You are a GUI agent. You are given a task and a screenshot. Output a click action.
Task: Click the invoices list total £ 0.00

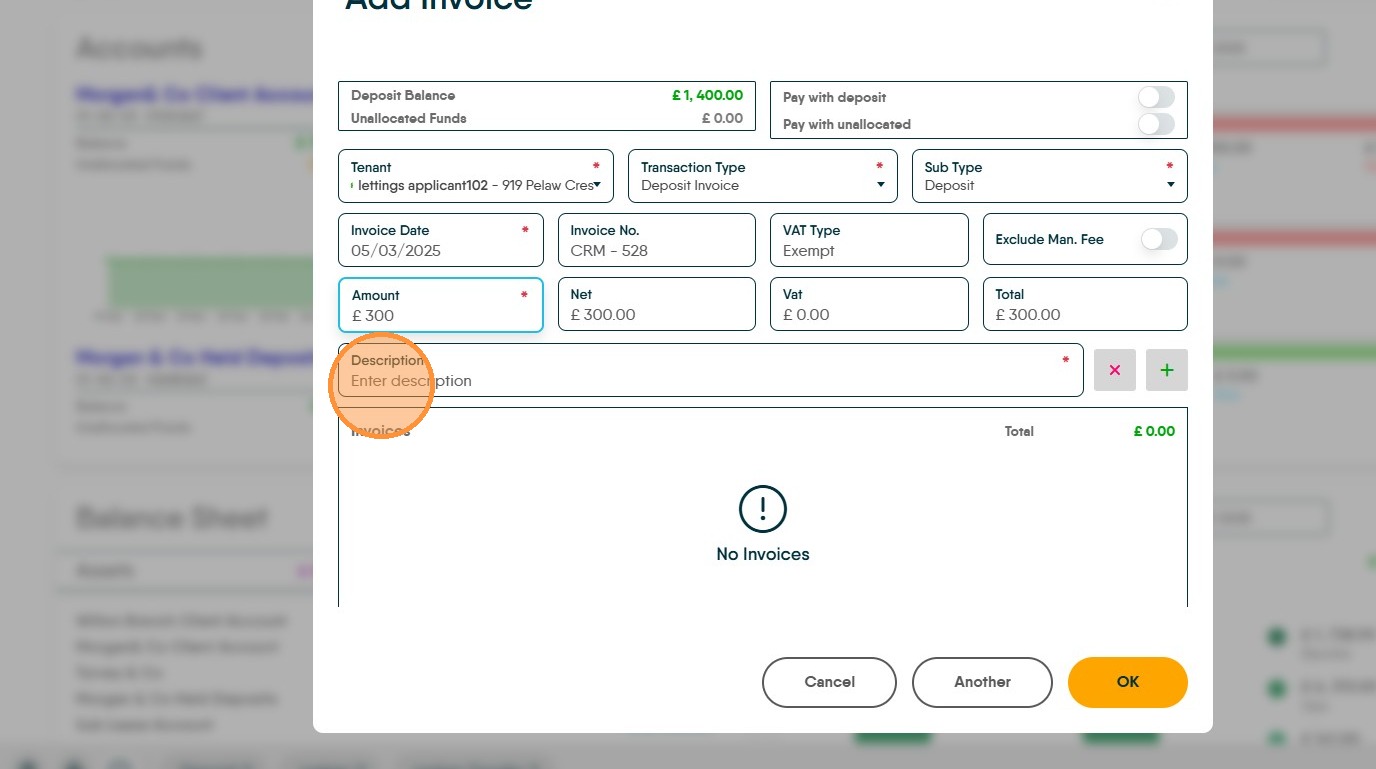pos(1154,432)
